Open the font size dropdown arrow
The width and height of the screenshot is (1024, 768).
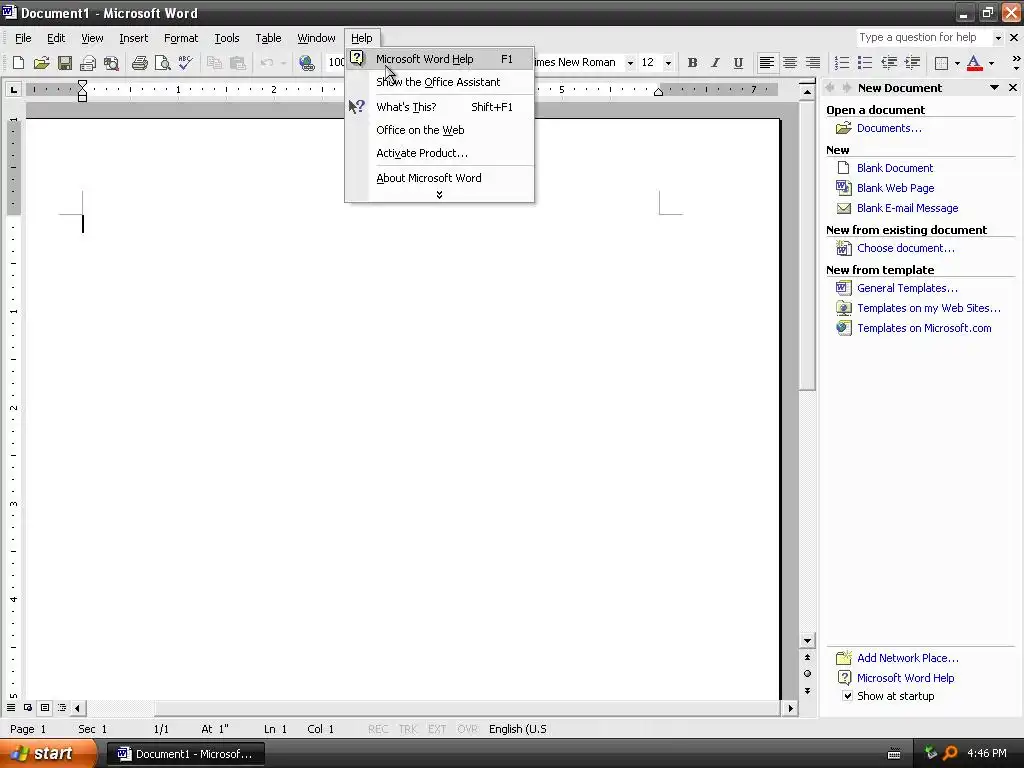point(668,63)
